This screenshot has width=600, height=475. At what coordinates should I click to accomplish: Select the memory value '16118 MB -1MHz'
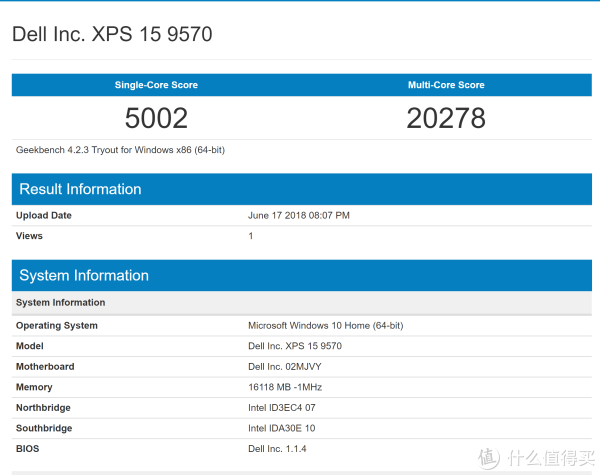[285, 387]
